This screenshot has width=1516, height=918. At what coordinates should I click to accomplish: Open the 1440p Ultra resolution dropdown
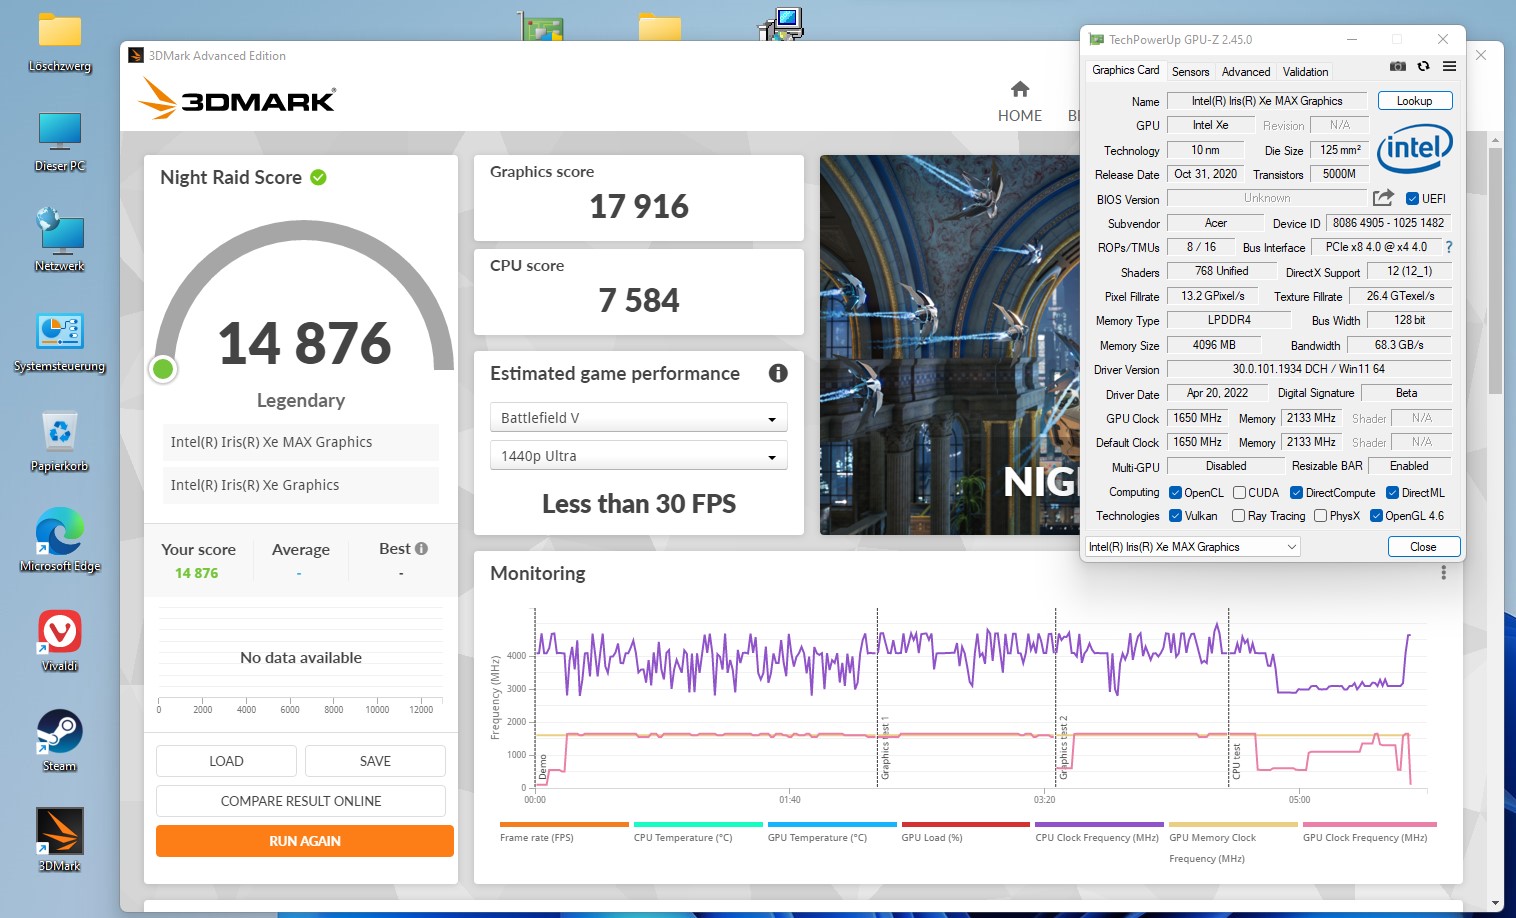tap(639, 455)
